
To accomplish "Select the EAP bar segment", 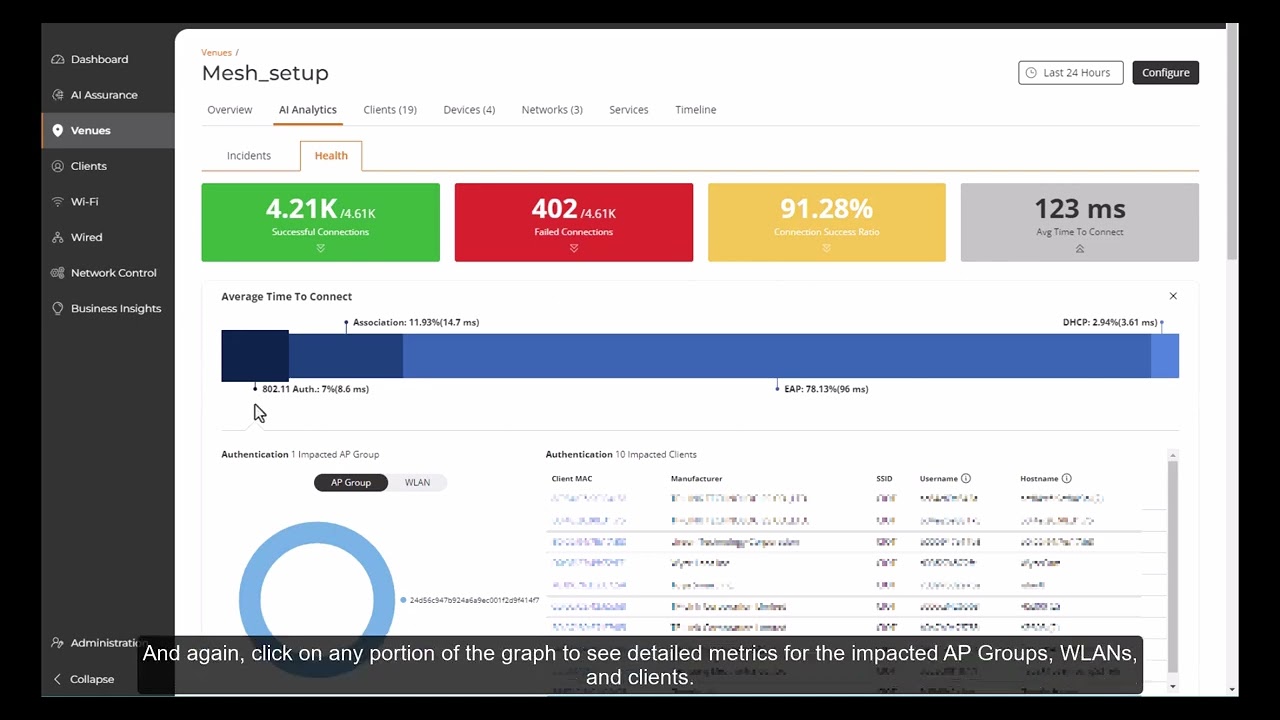I will (777, 356).
